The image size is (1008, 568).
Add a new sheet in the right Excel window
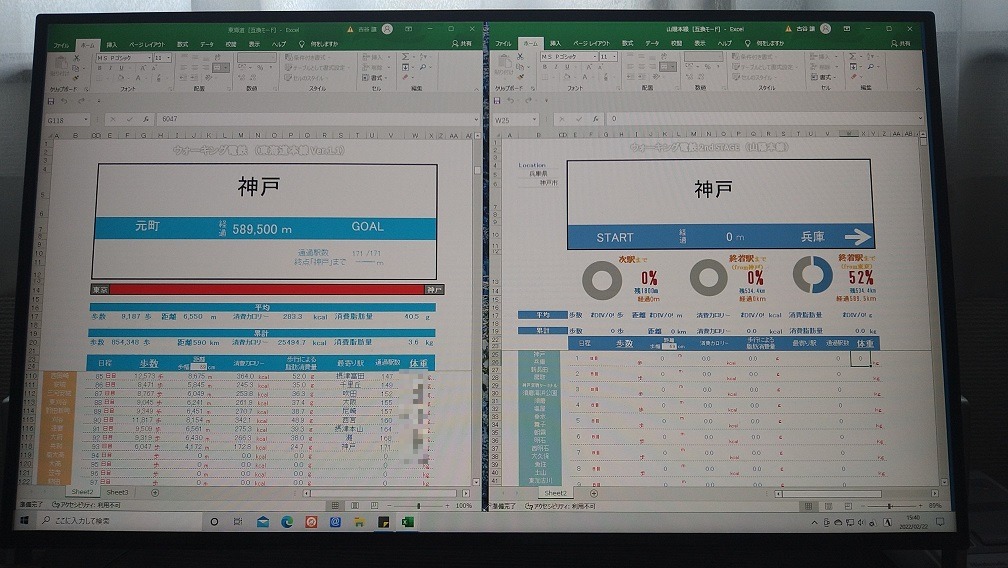coord(593,493)
